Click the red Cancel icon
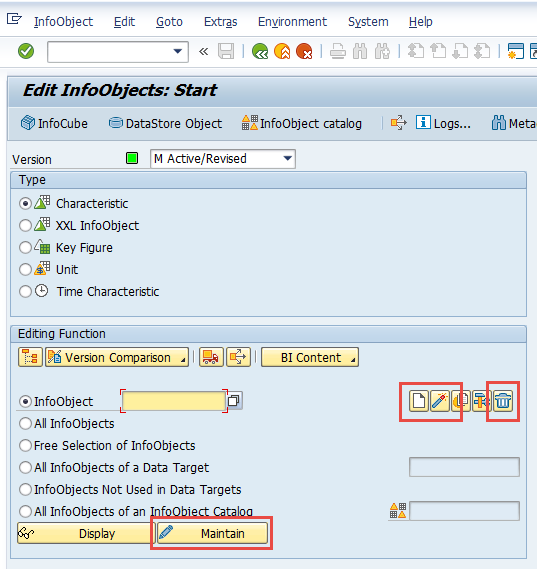Image resolution: width=537 pixels, height=569 pixels. click(x=304, y=51)
